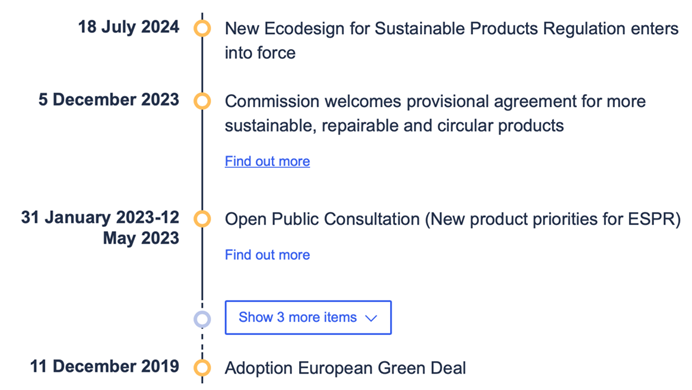
Task: Click the 11 December 2019 date label
Action: (x=105, y=367)
